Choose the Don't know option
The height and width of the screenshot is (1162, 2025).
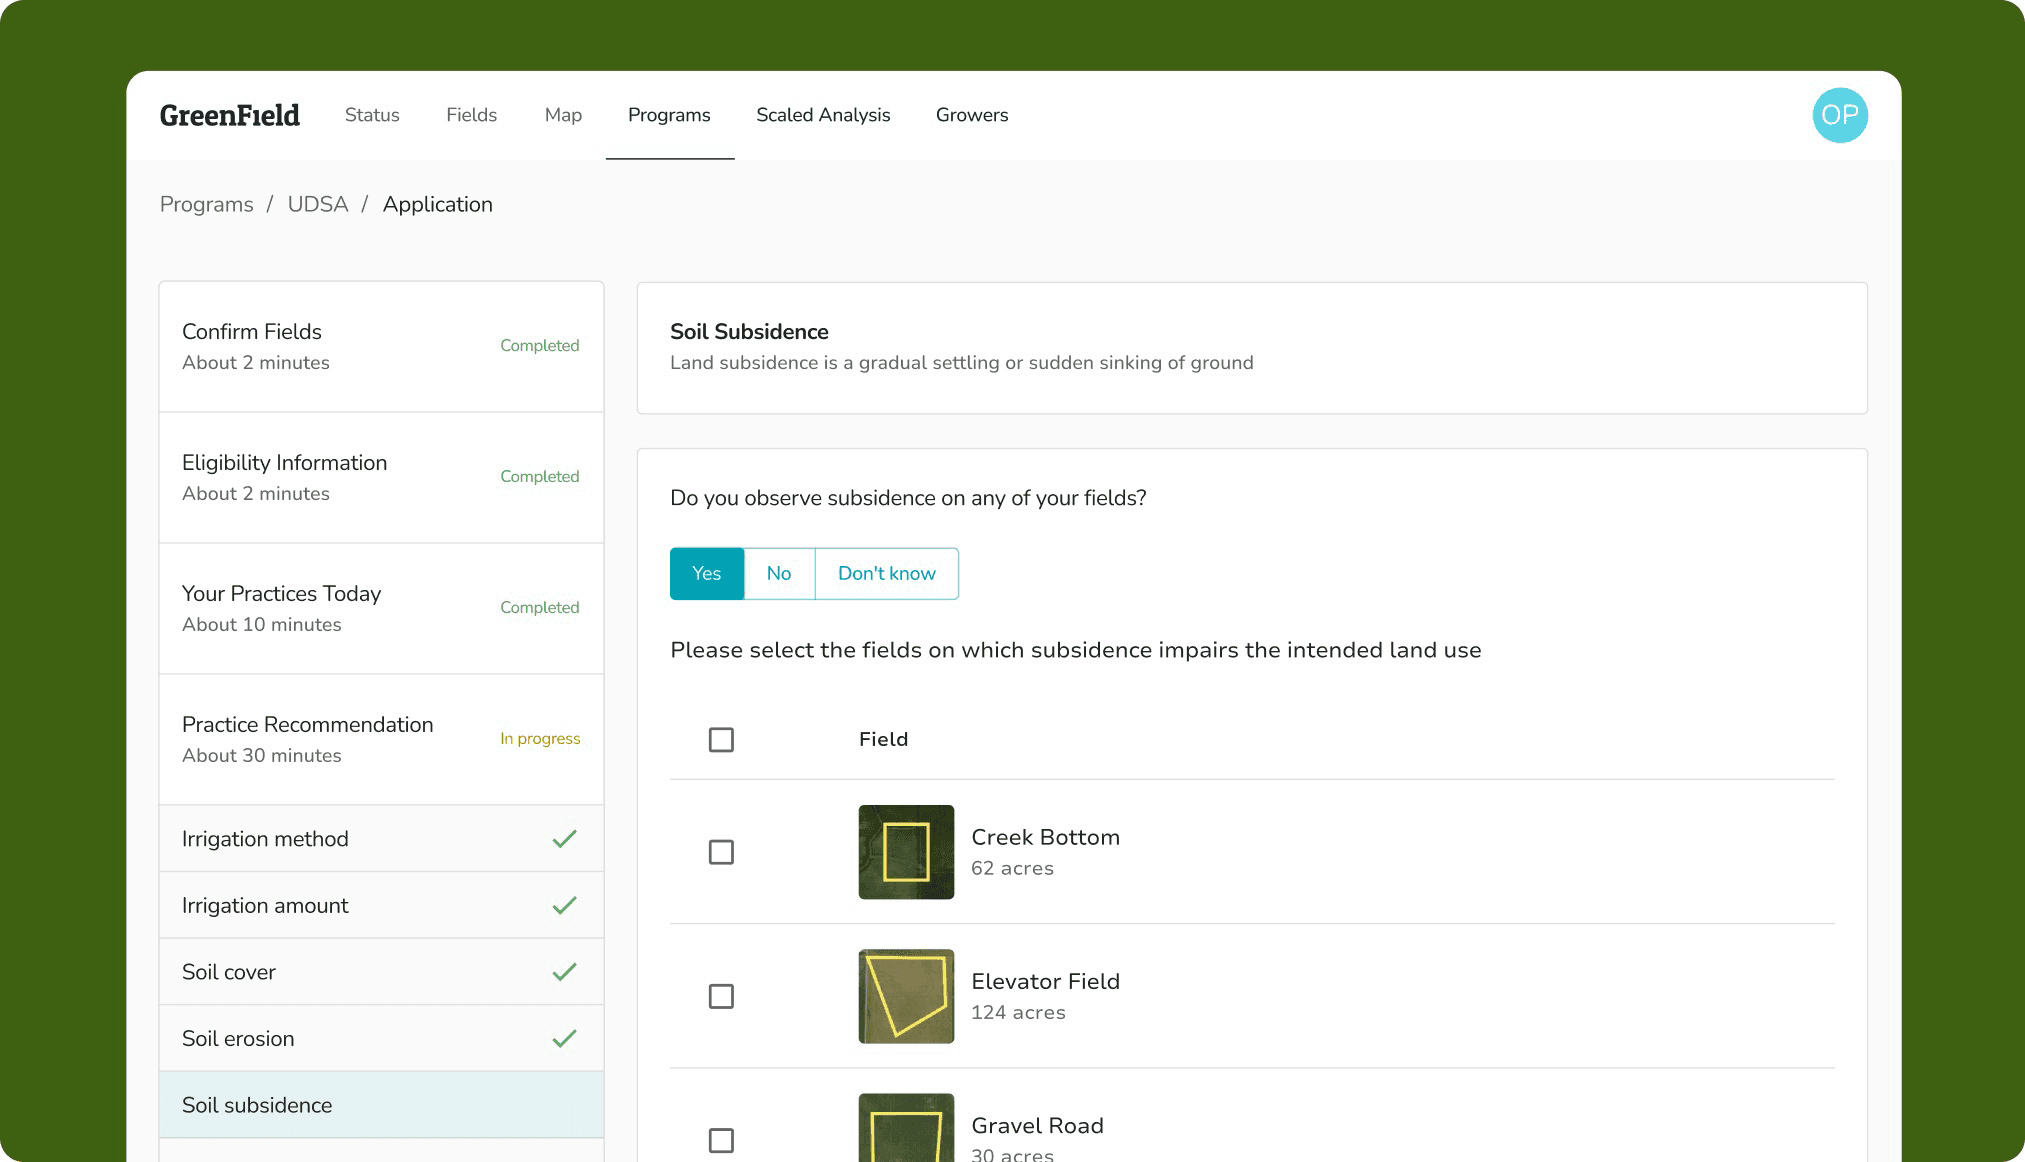(887, 573)
